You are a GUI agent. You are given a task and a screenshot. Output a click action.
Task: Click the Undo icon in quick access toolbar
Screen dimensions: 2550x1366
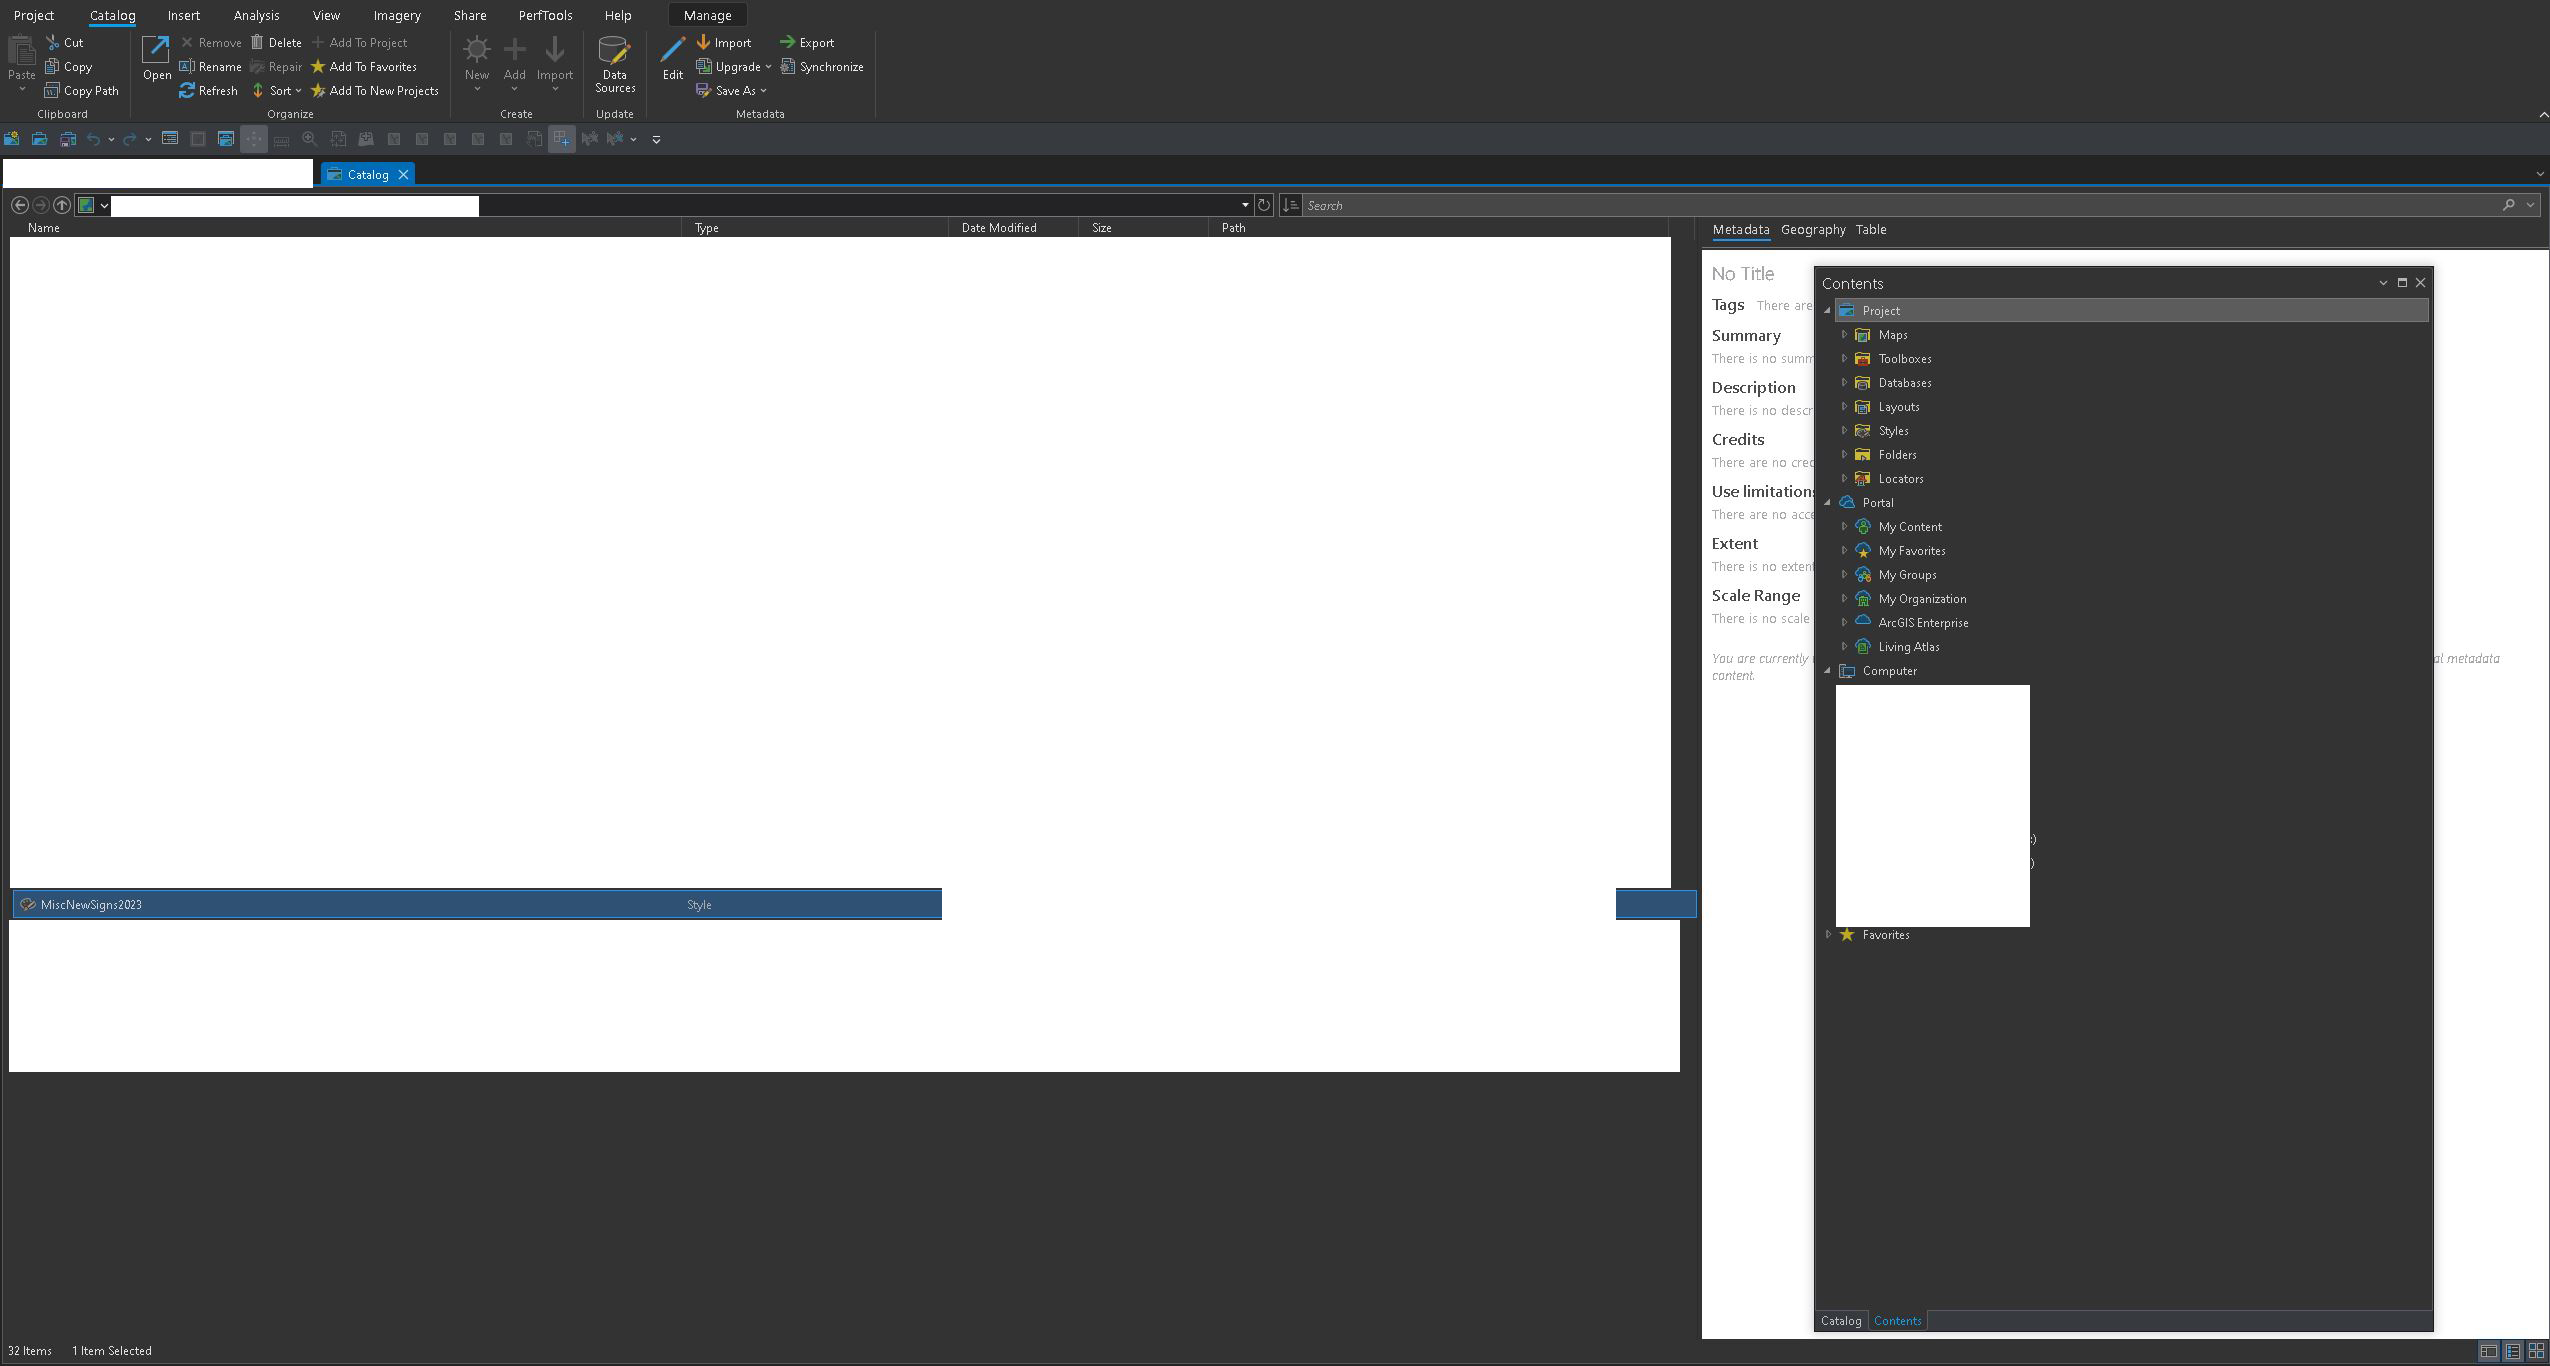coord(93,139)
